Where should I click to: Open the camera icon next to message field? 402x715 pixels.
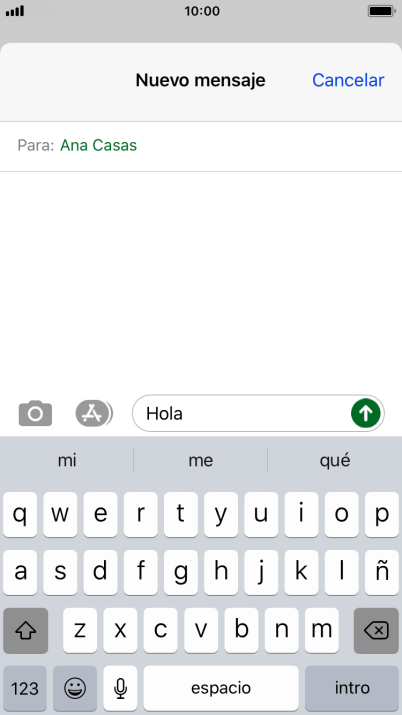pos(35,414)
